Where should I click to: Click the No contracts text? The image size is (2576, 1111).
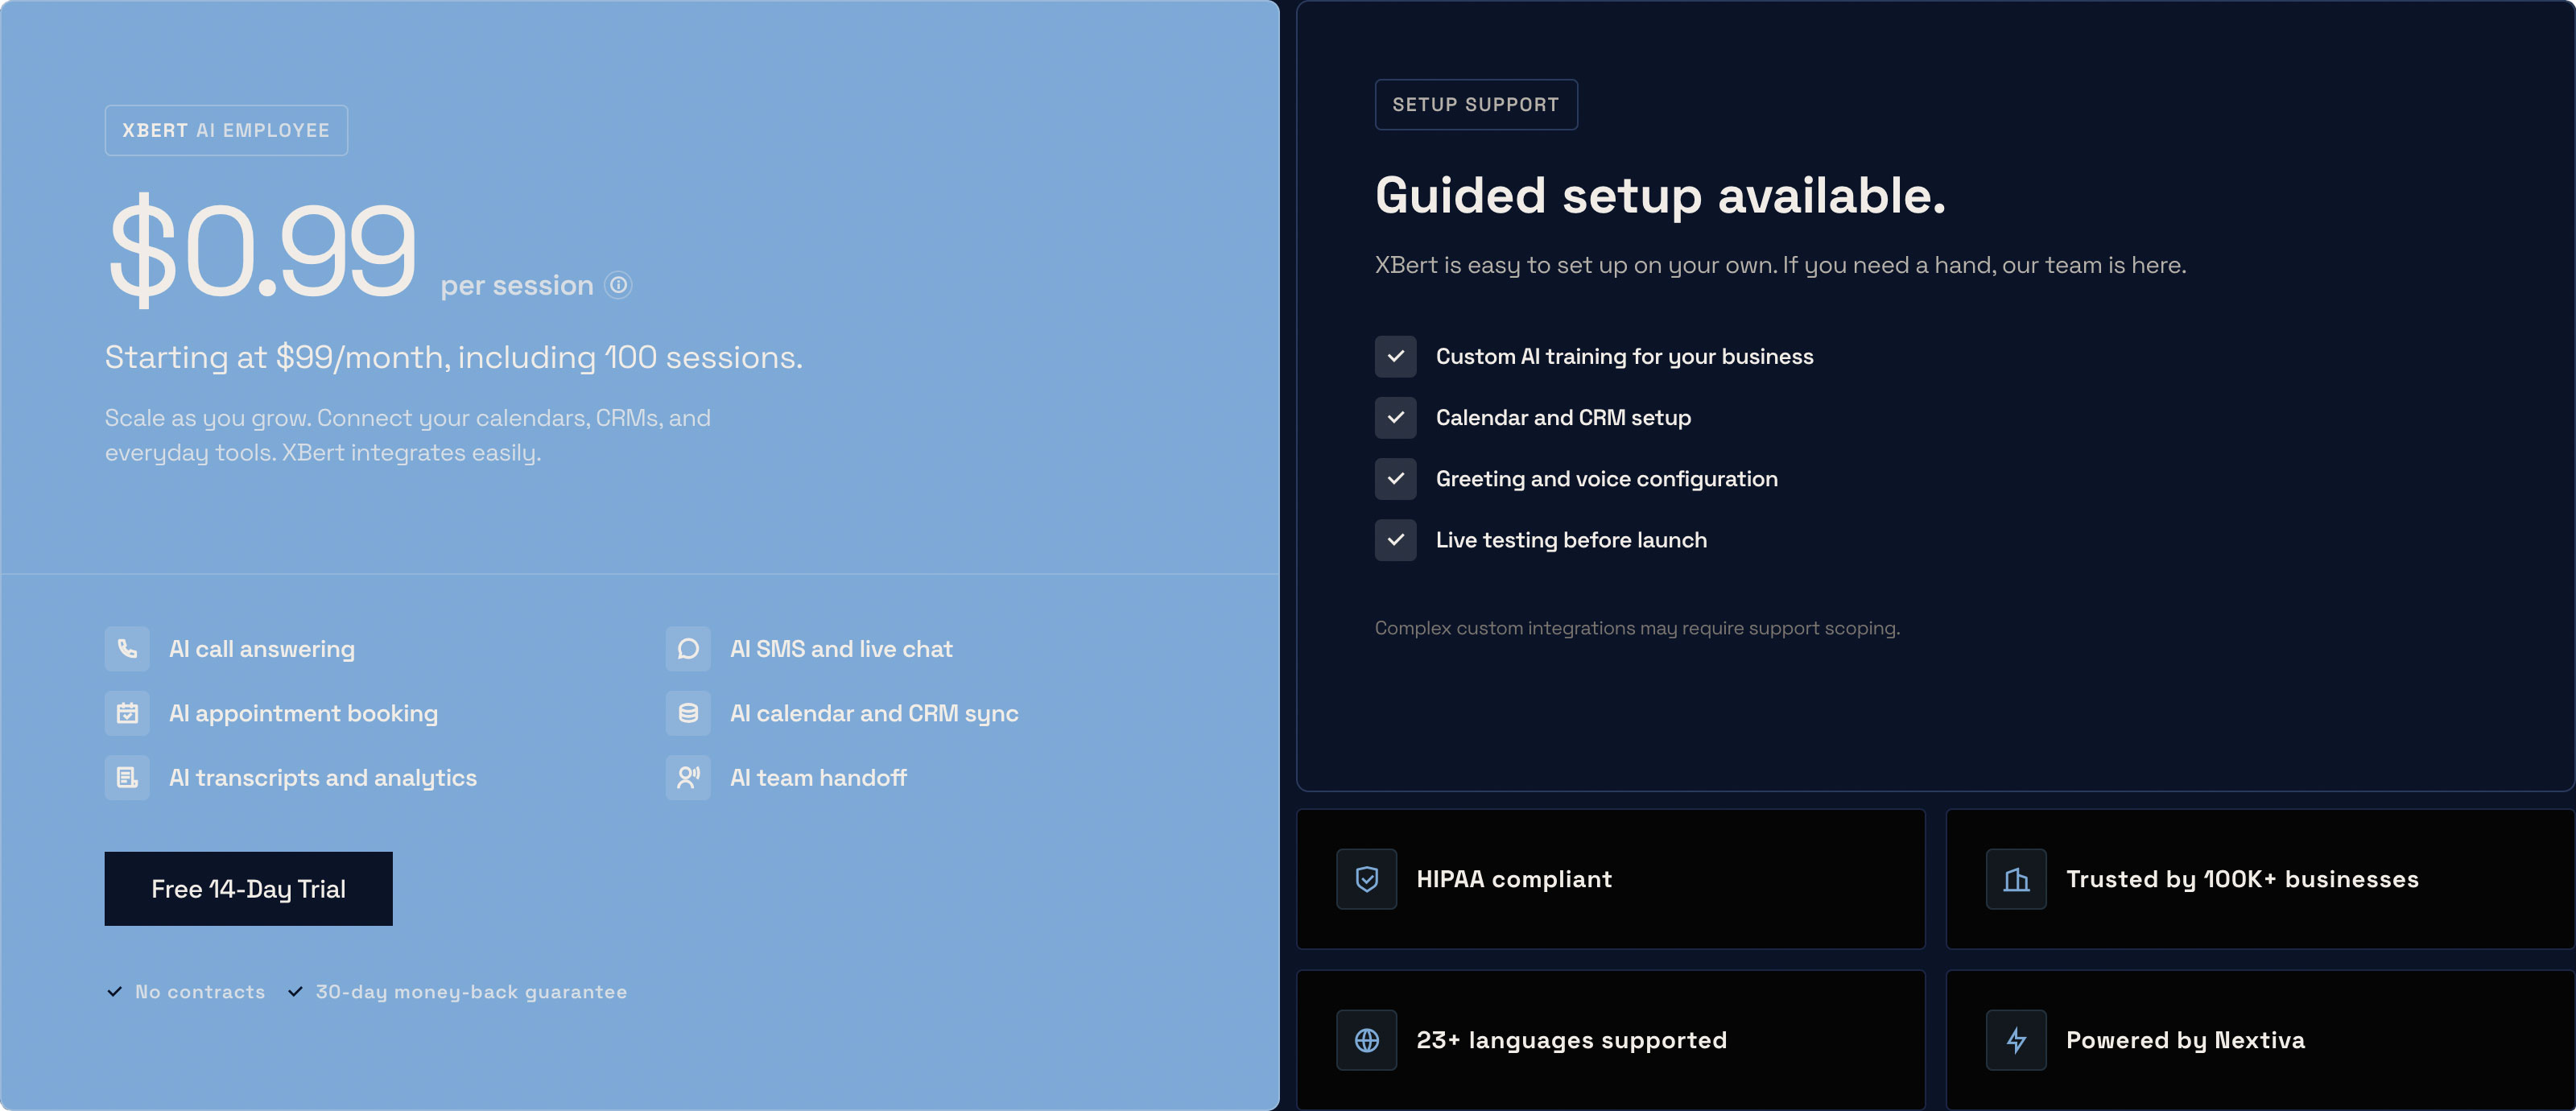[x=200, y=992]
